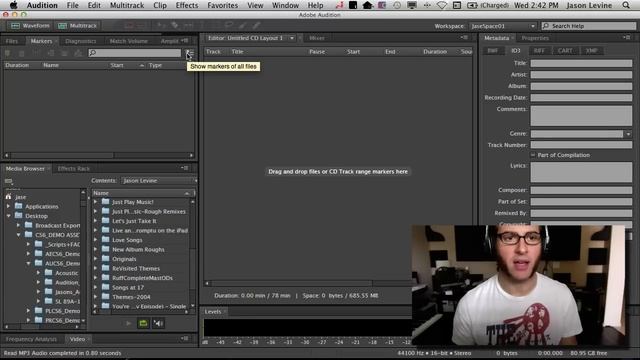Select the RIFF metadata format button
Screen dimensions: 640x360
coord(539,51)
